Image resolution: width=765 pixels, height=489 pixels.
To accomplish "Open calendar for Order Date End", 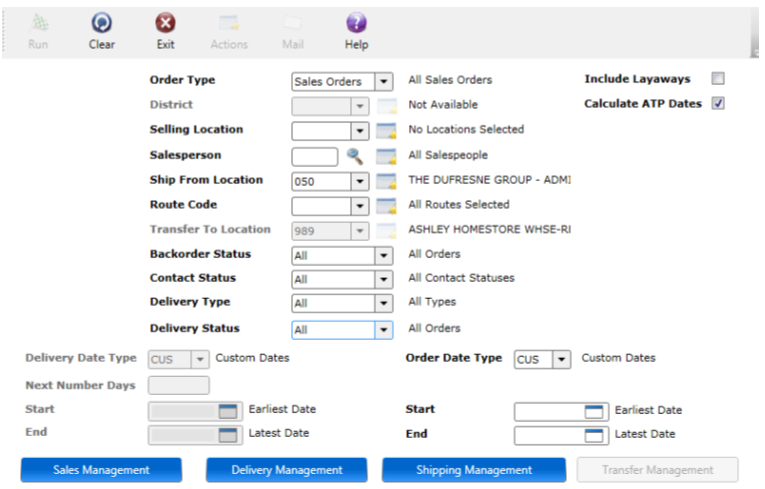I will (594, 435).
